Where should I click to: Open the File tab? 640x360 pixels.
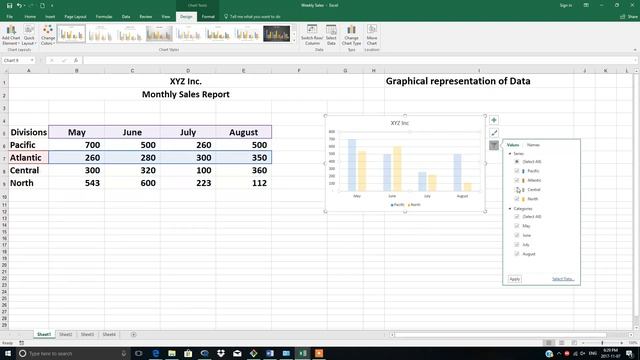coord(9,17)
